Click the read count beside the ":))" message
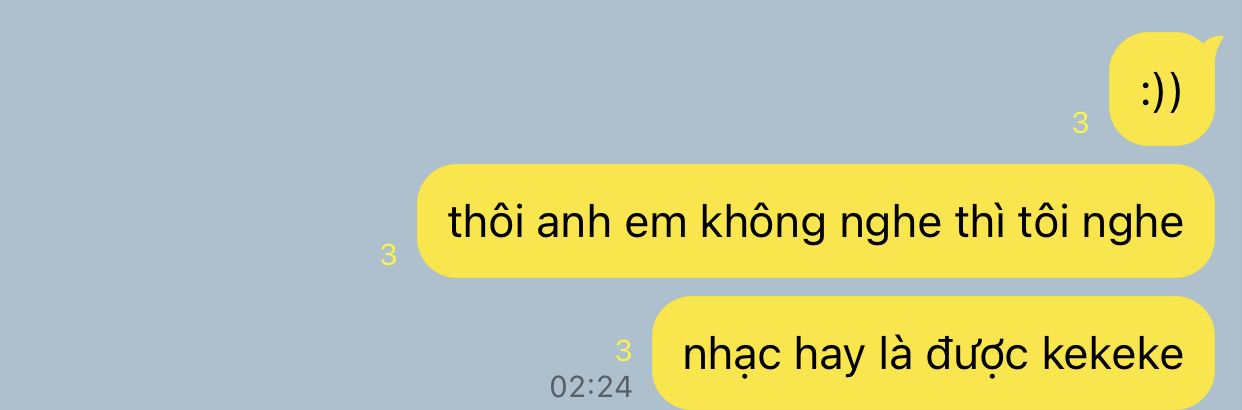The height and width of the screenshot is (410, 1242). [1080, 124]
